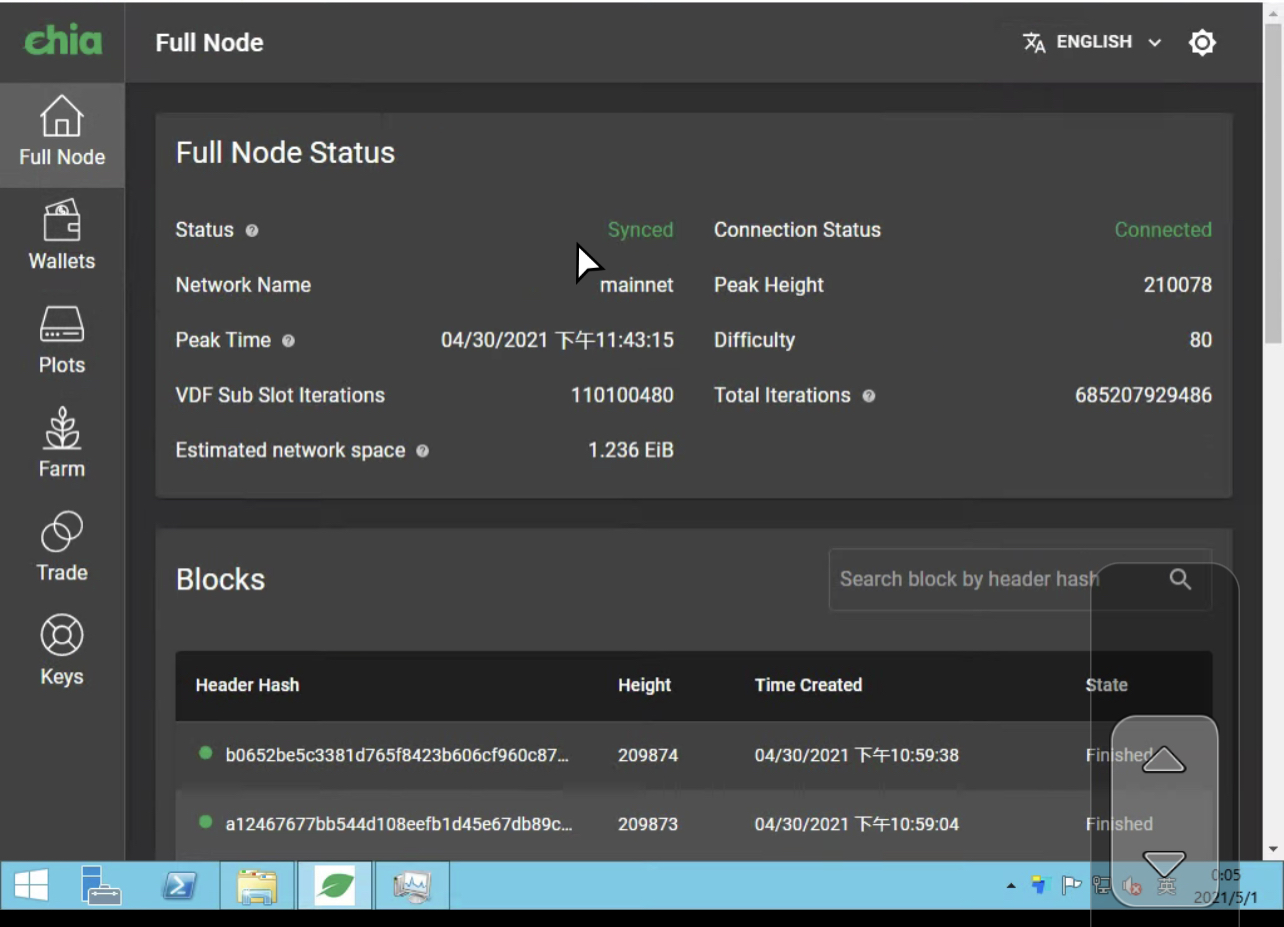
Task: Click the block search magnifier
Action: click(1180, 579)
